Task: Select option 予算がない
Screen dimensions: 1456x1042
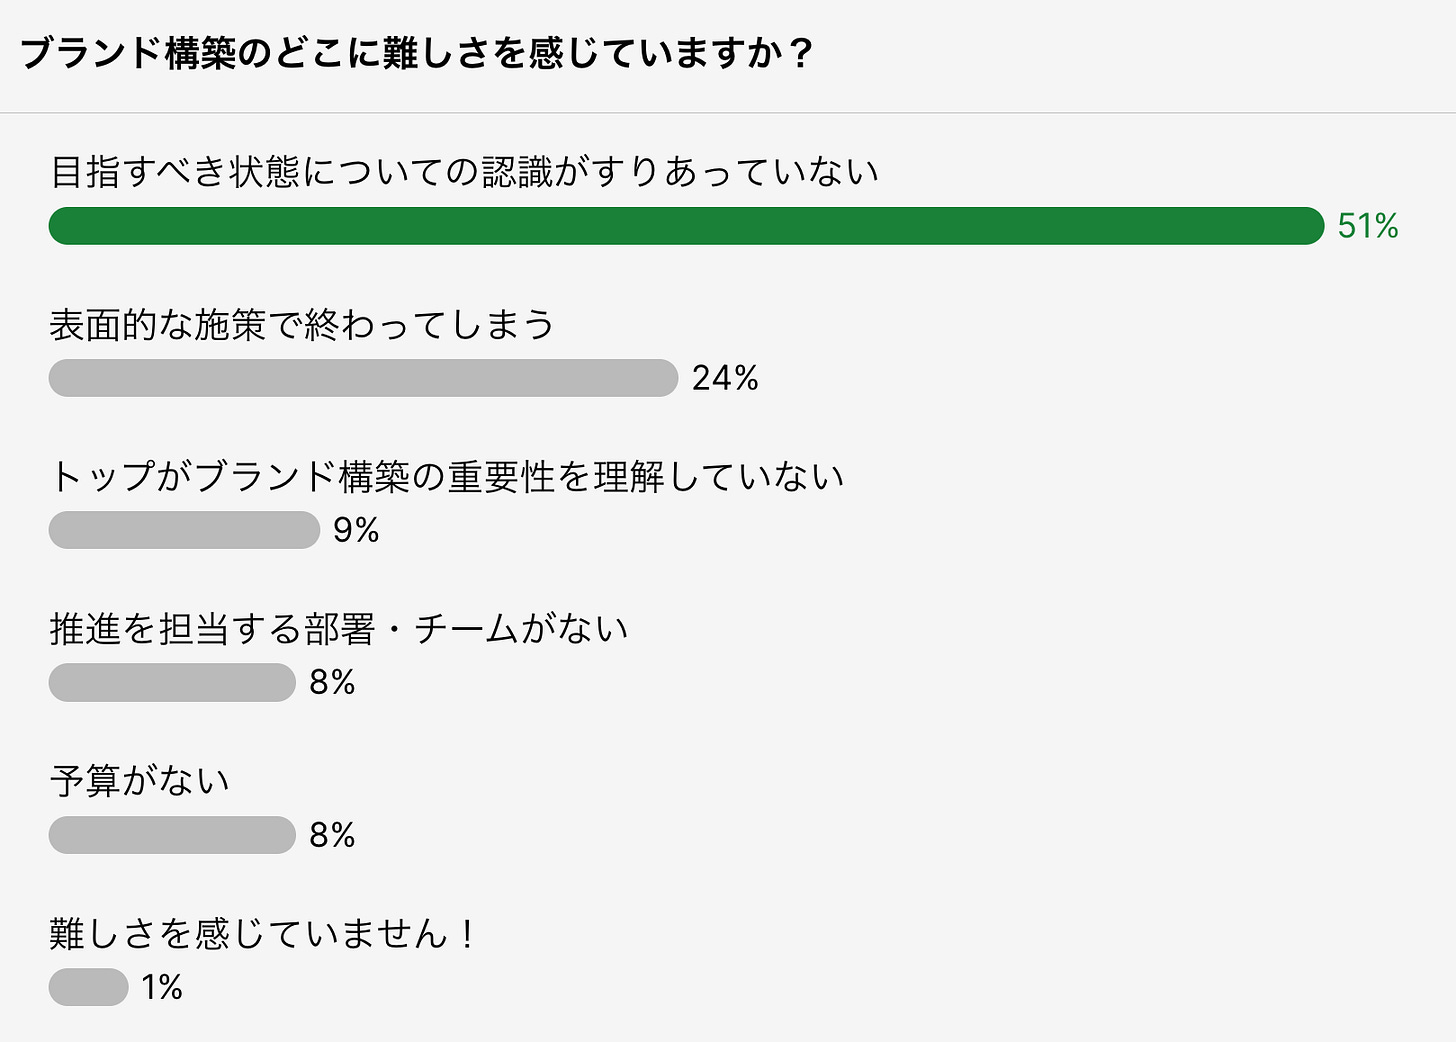Action: [140, 781]
